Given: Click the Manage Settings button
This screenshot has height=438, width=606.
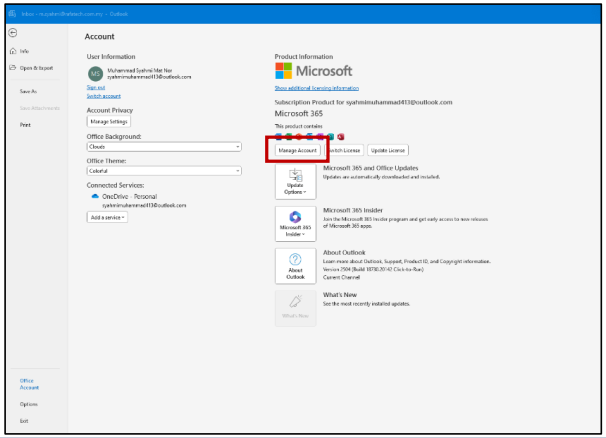Looking at the screenshot, I should click(x=109, y=121).
